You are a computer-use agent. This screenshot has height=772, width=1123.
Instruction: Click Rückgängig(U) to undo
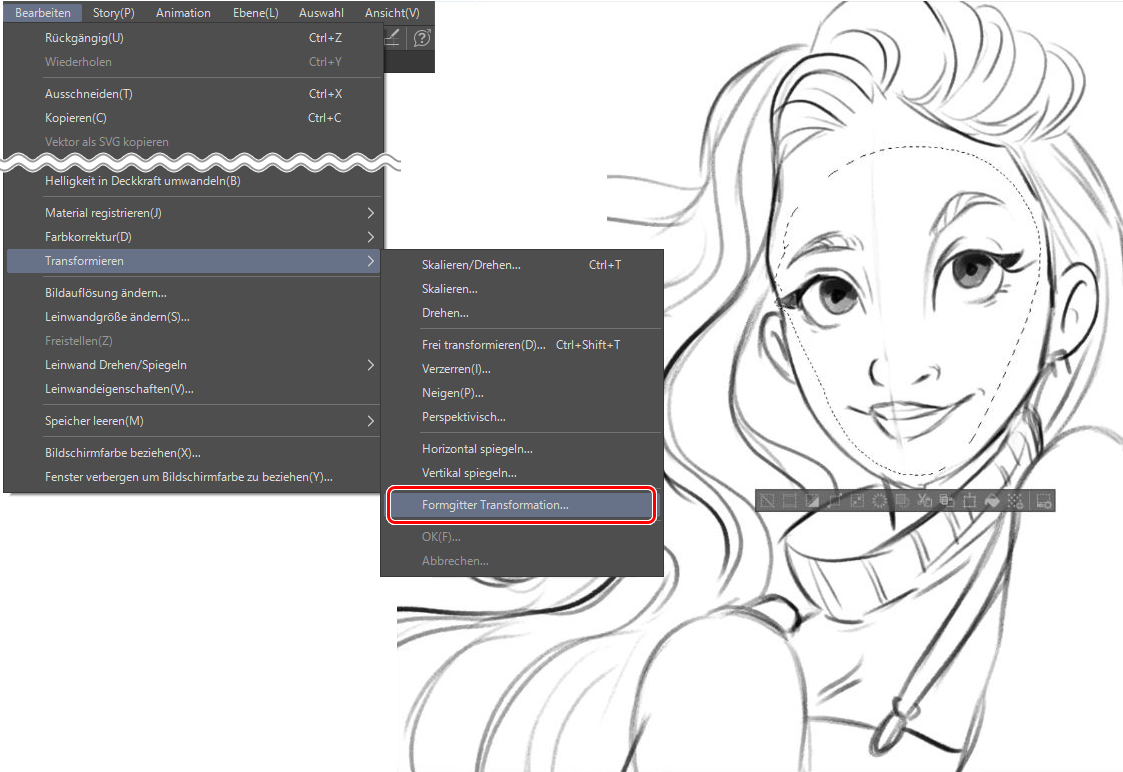point(84,38)
